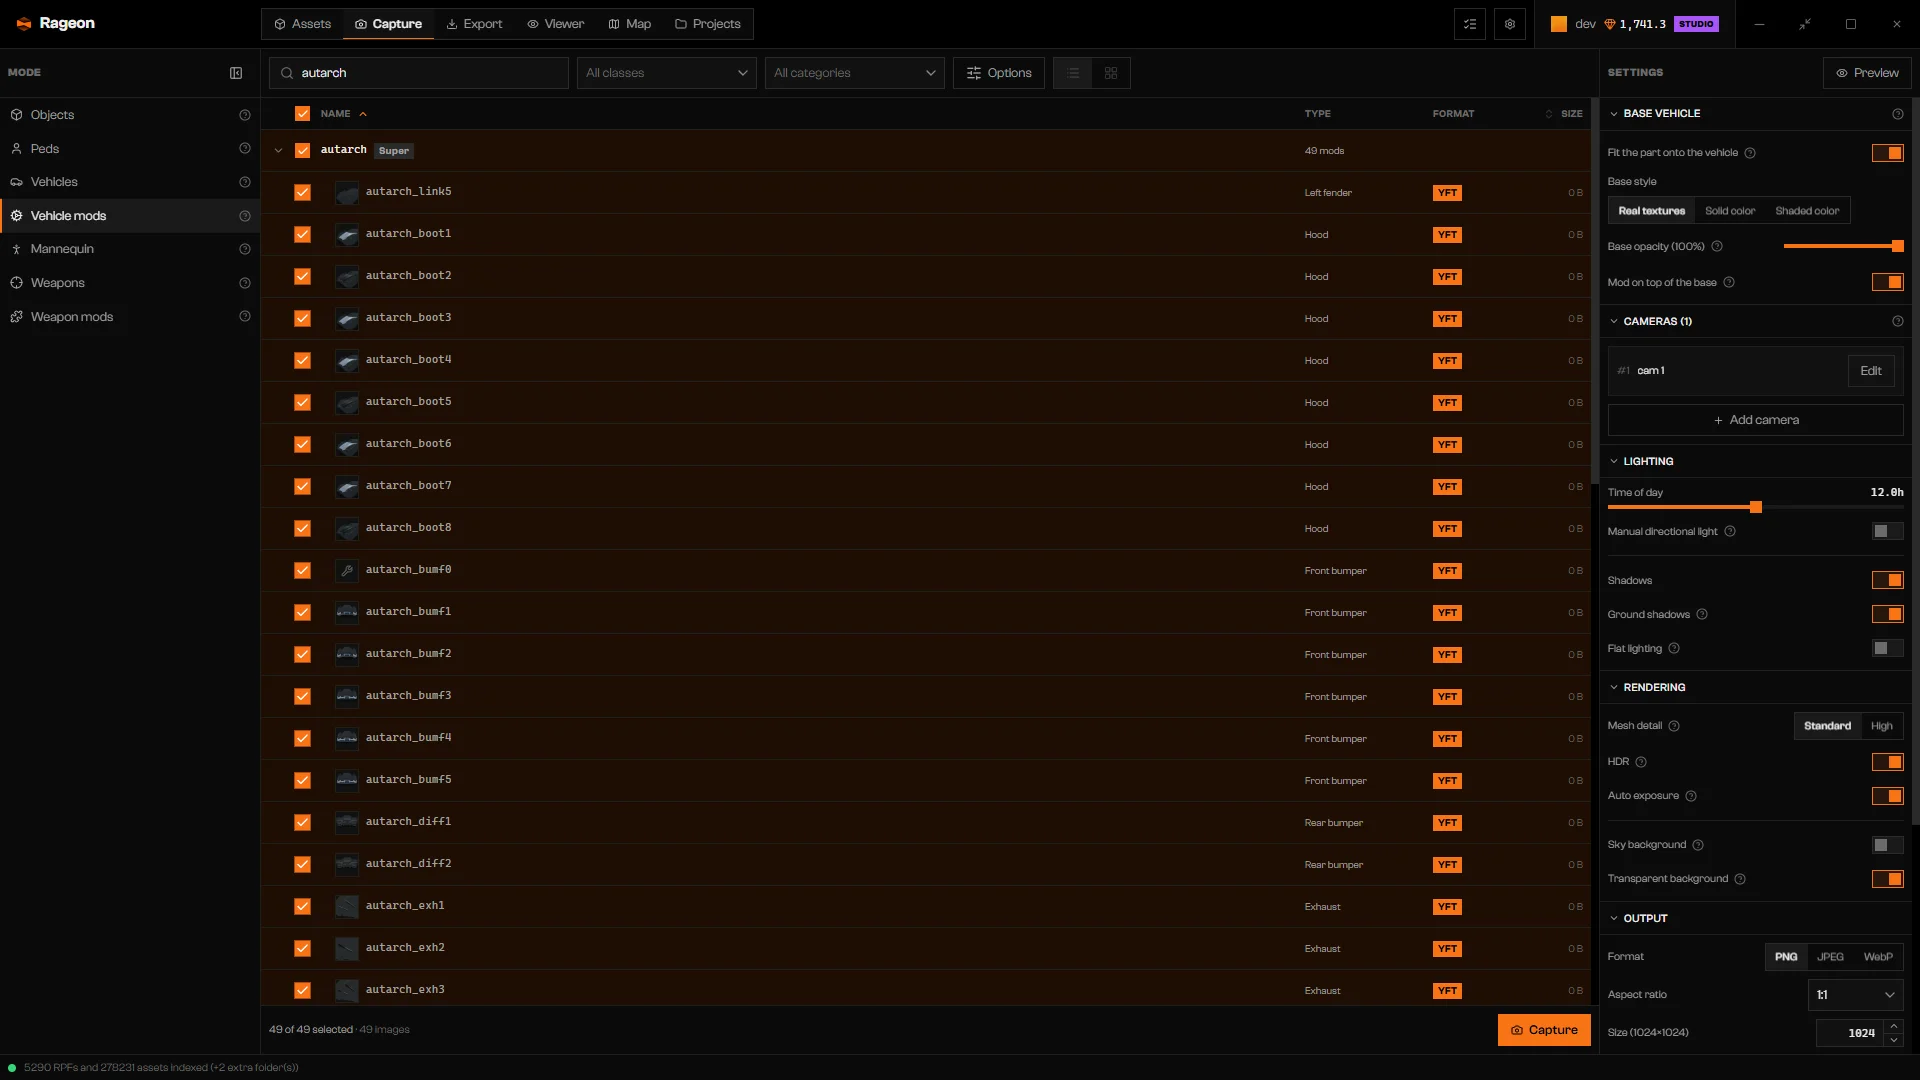Click the orange Capture button
The height and width of the screenshot is (1080, 1920).
click(x=1544, y=1030)
